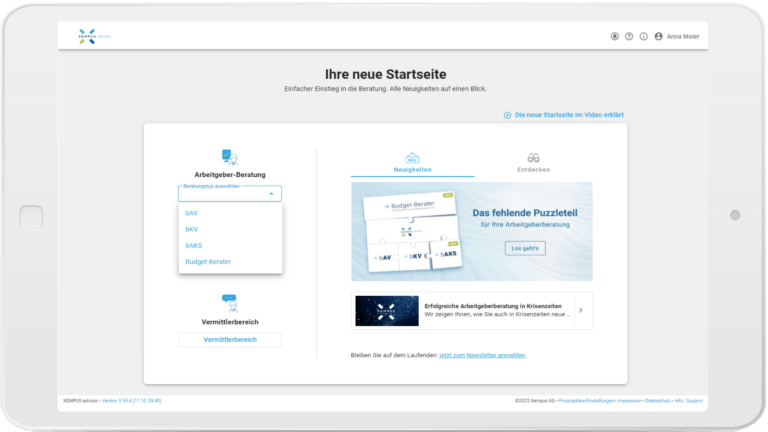Screen dimensions: 768x432
Task: Open the Support footer link
Action: click(x=695, y=401)
